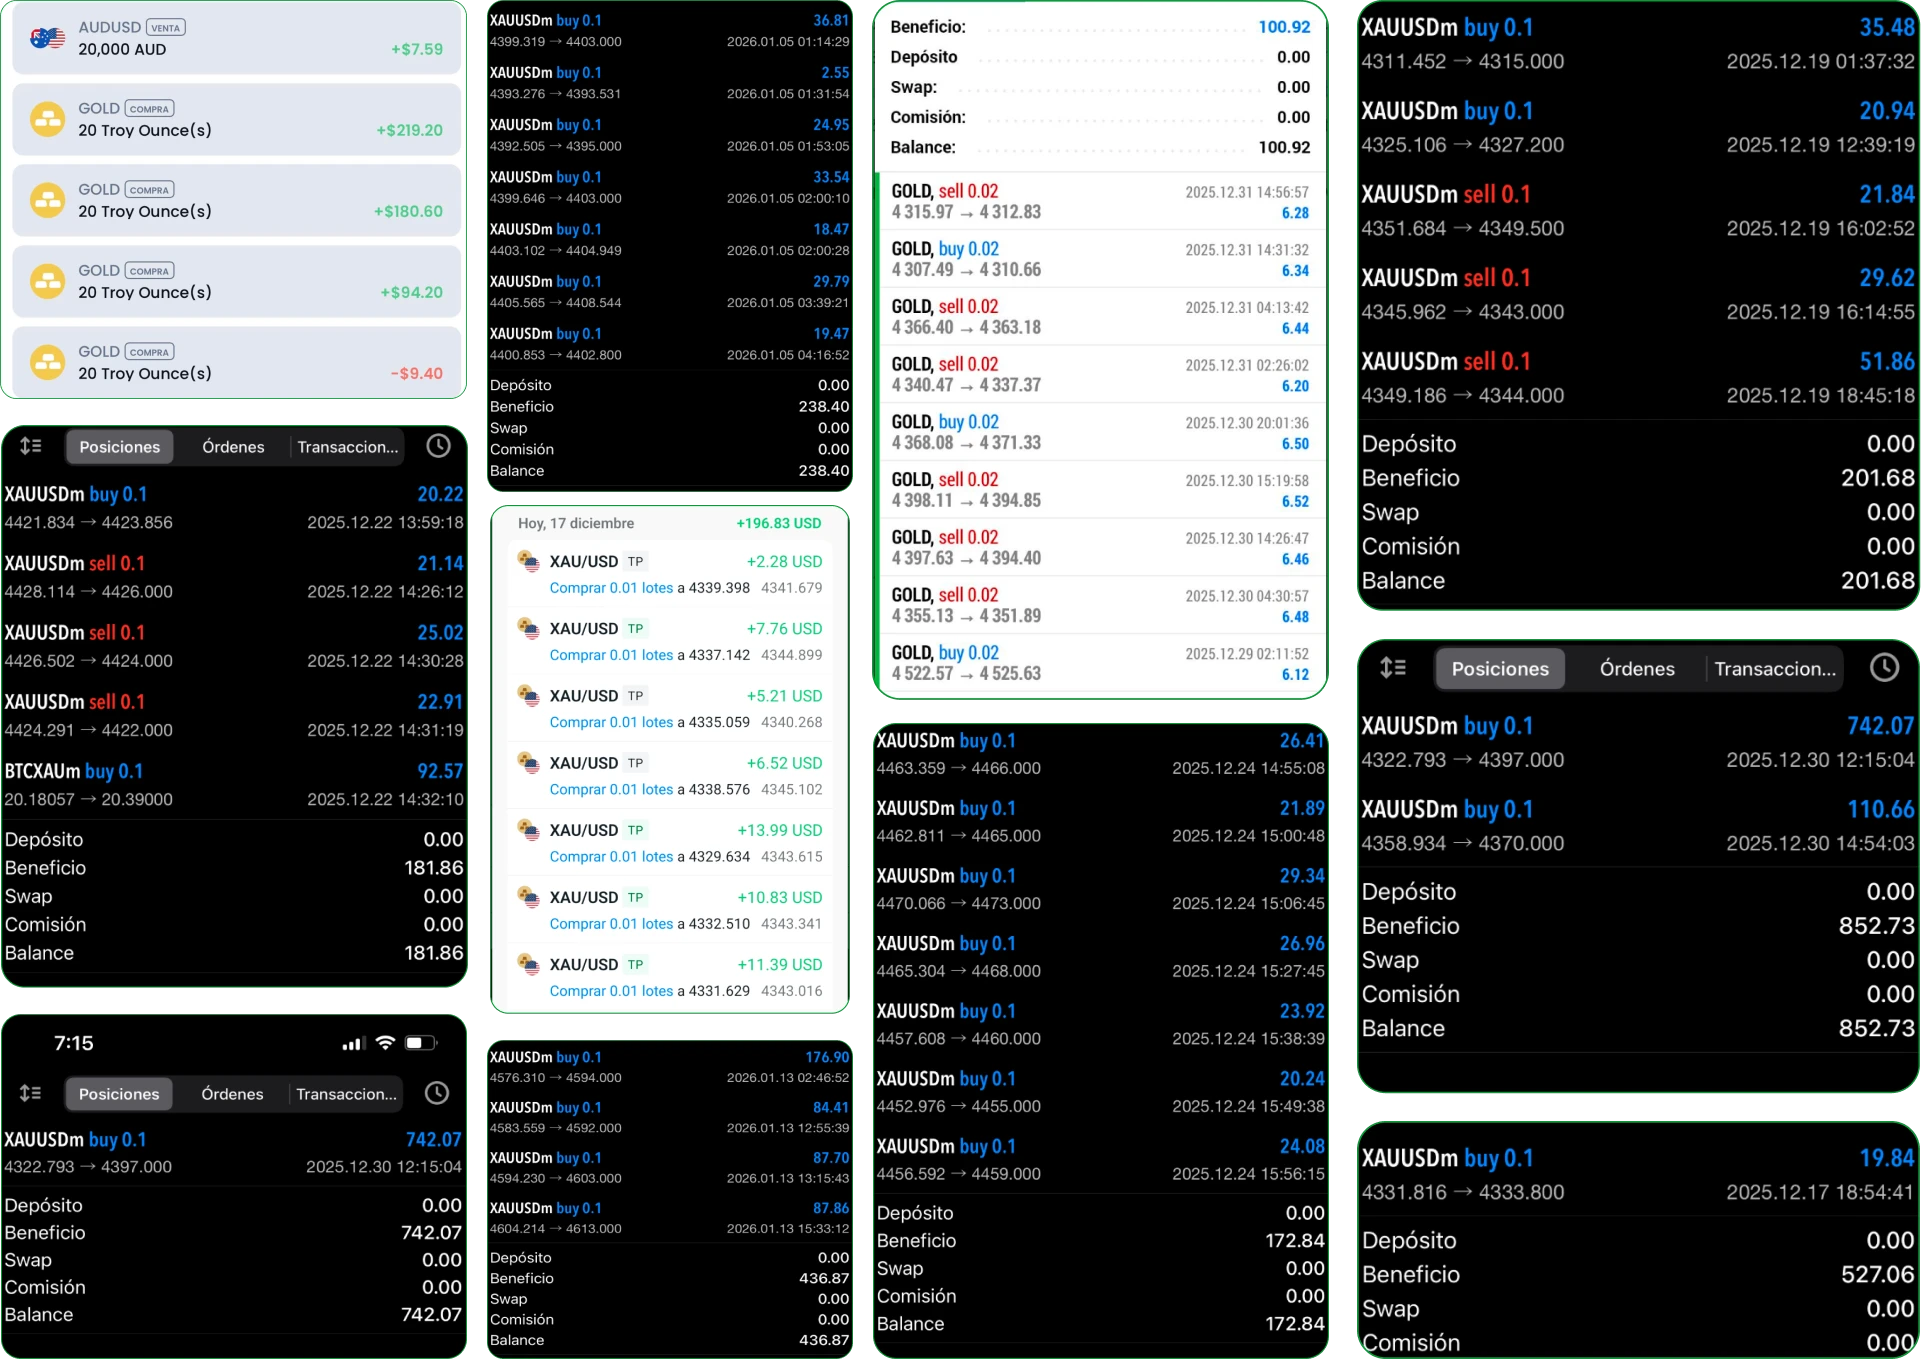Open clock history icon in bottom-left panel
The width and height of the screenshot is (1921, 1359).
pos(437,1093)
